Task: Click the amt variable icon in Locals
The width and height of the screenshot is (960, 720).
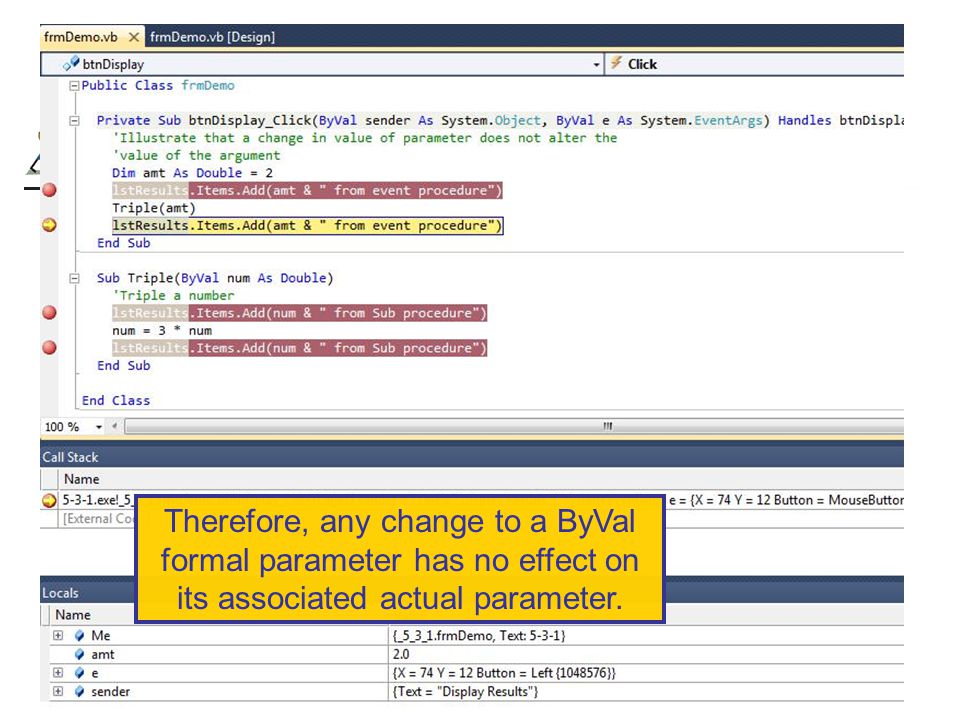Action: [x=79, y=654]
